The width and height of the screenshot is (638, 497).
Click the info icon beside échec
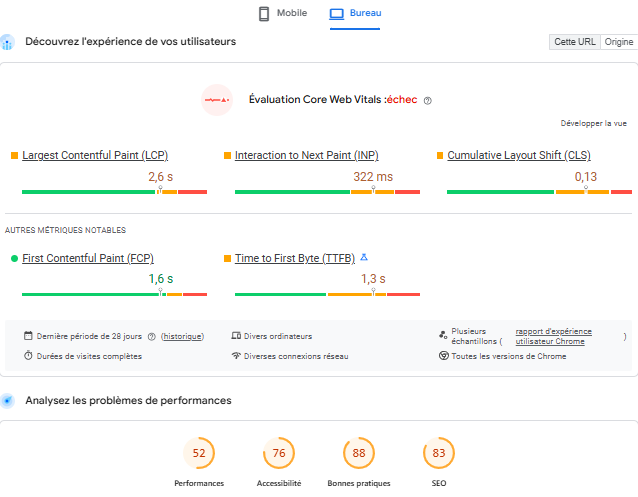click(x=428, y=100)
